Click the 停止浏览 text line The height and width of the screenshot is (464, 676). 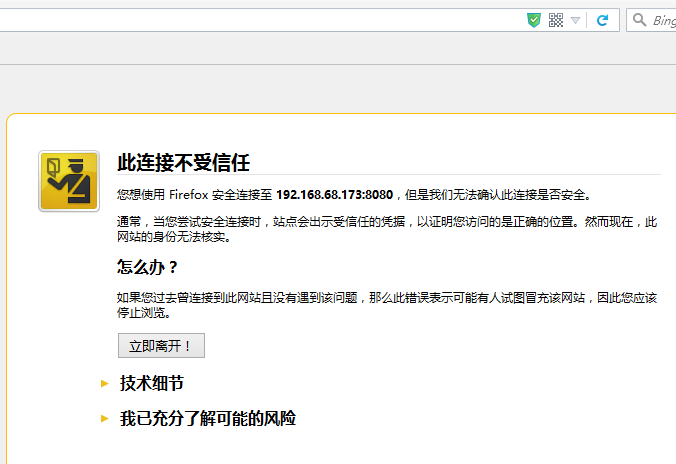point(144,313)
